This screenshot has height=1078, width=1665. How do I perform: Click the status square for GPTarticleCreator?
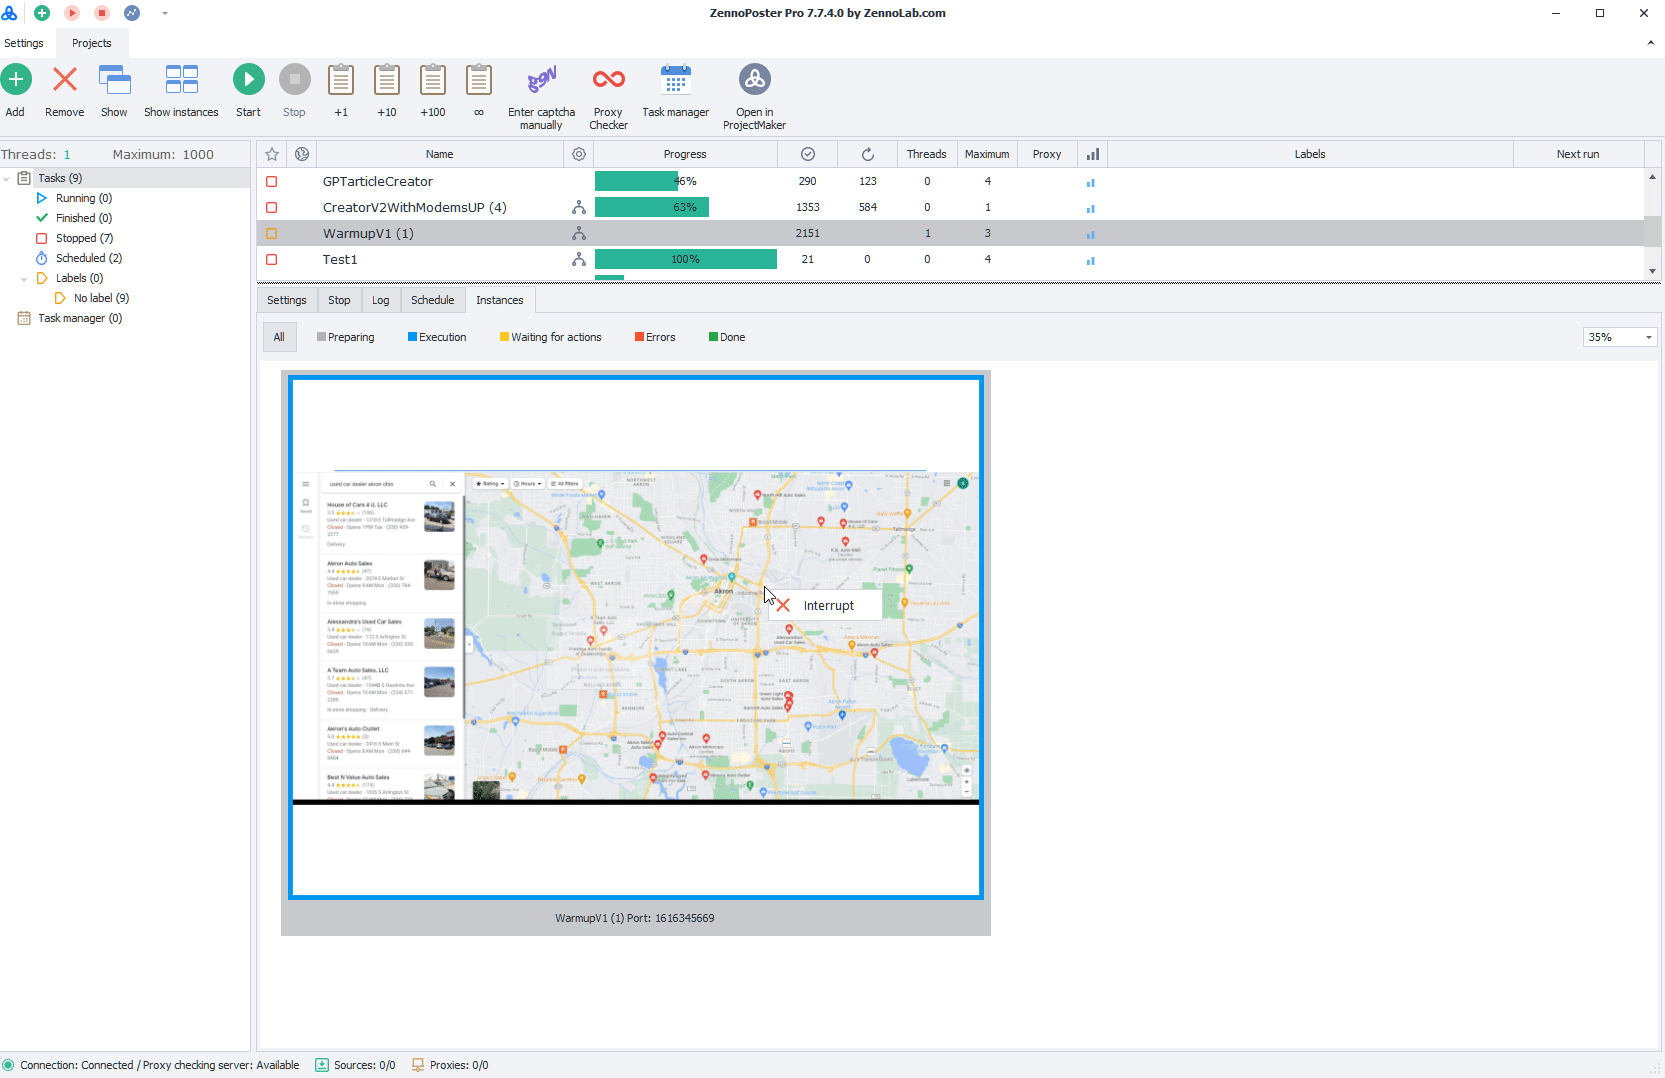click(x=272, y=182)
